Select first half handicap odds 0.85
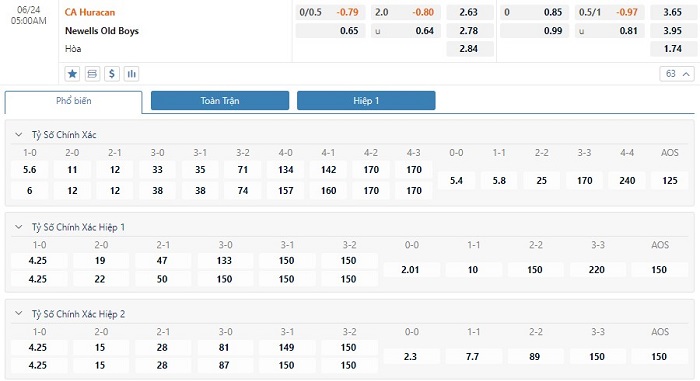Image resolution: width=700 pixels, height=381 pixels. click(x=534, y=12)
